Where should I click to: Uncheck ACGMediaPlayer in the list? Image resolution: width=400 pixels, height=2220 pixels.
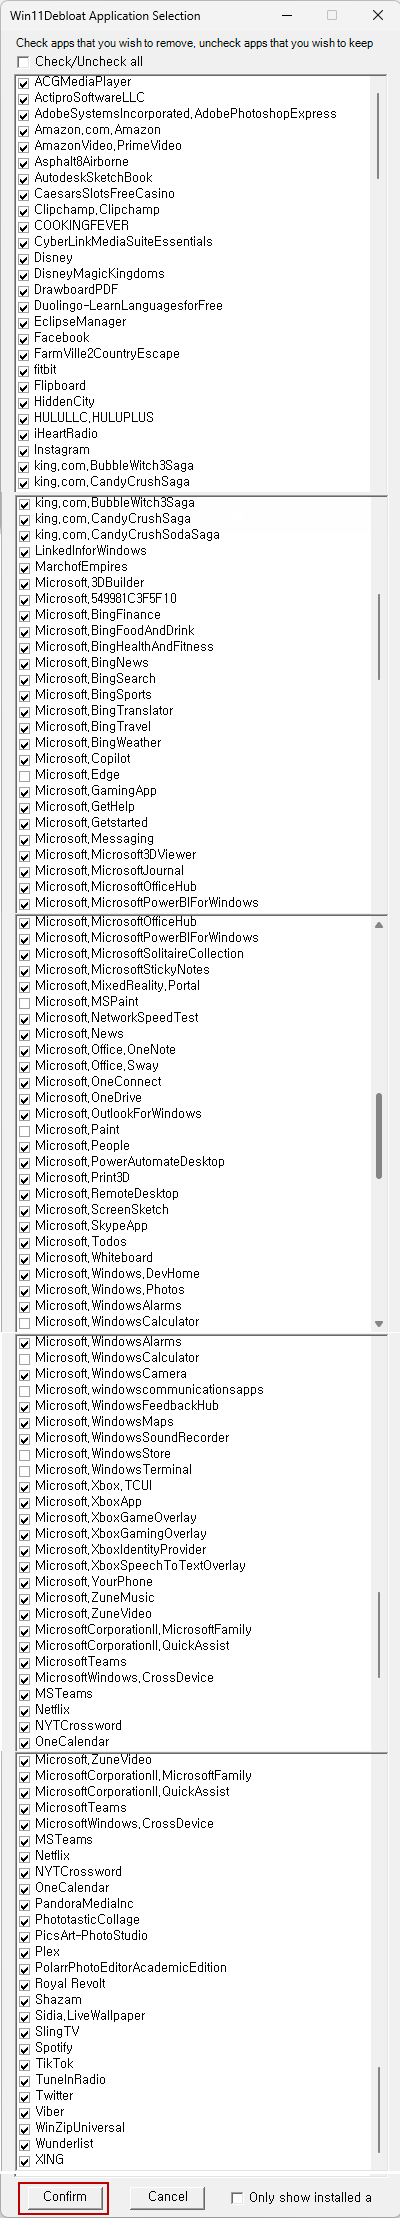pyautogui.click(x=24, y=82)
